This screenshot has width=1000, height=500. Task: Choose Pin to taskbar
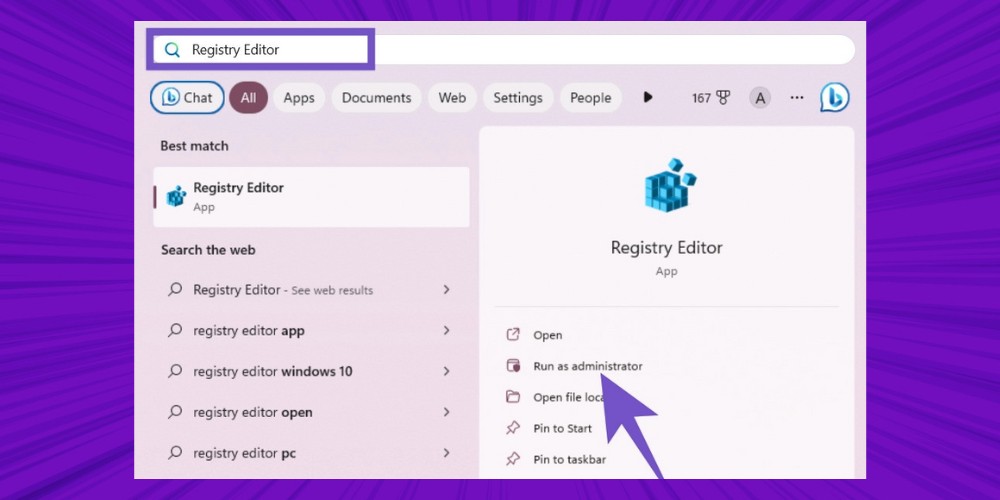(x=570, y=459)
